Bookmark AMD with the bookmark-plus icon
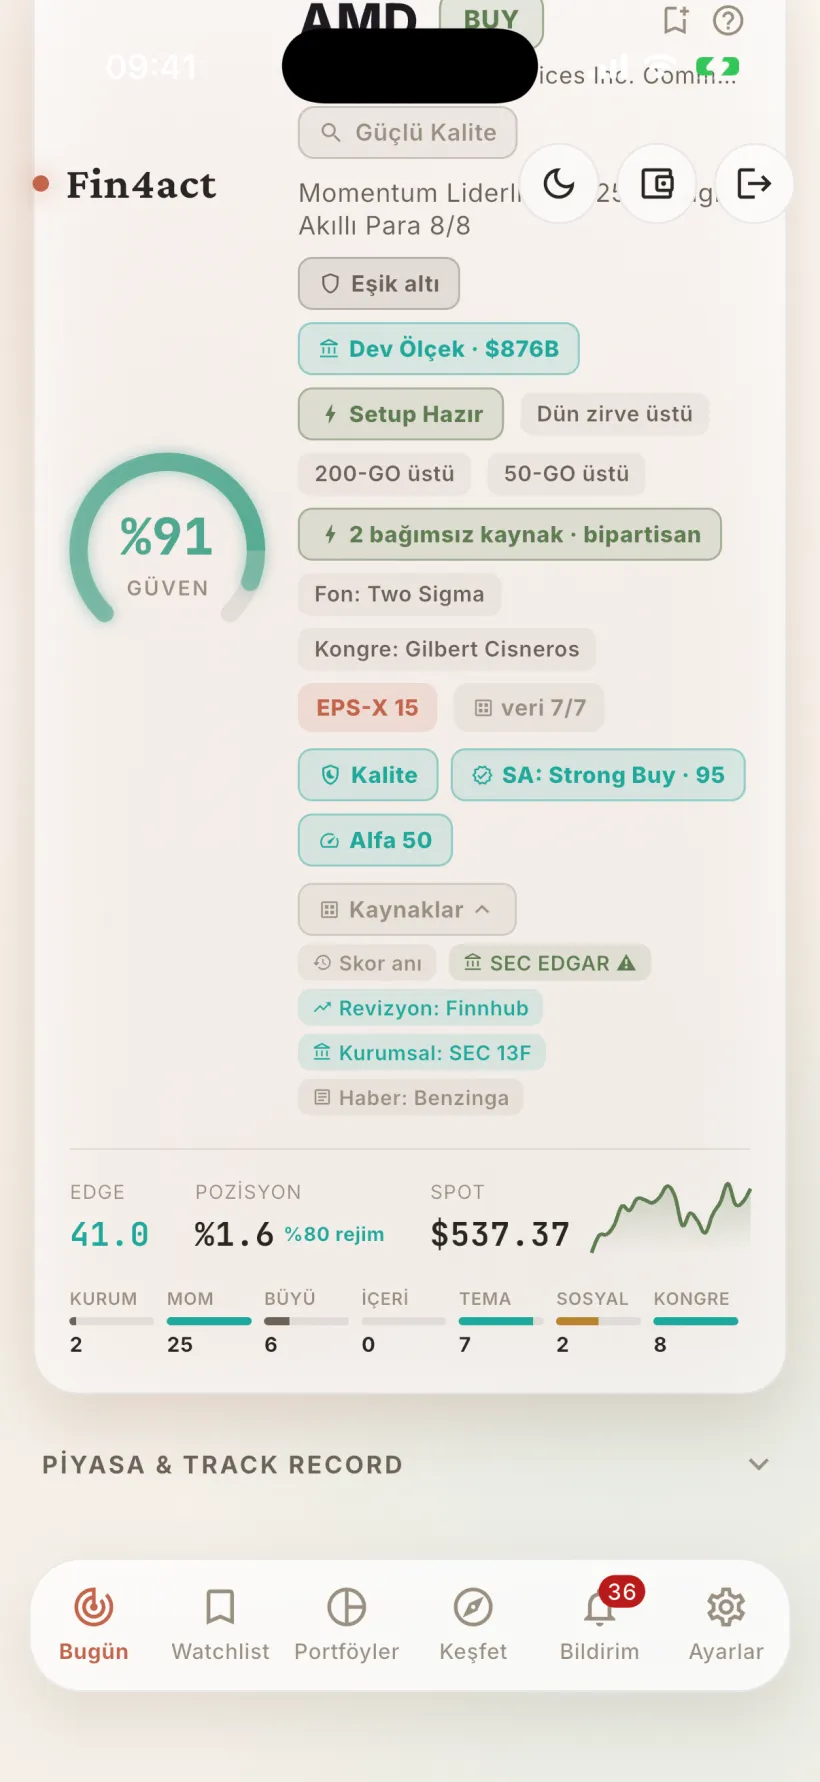 point(676,20)
